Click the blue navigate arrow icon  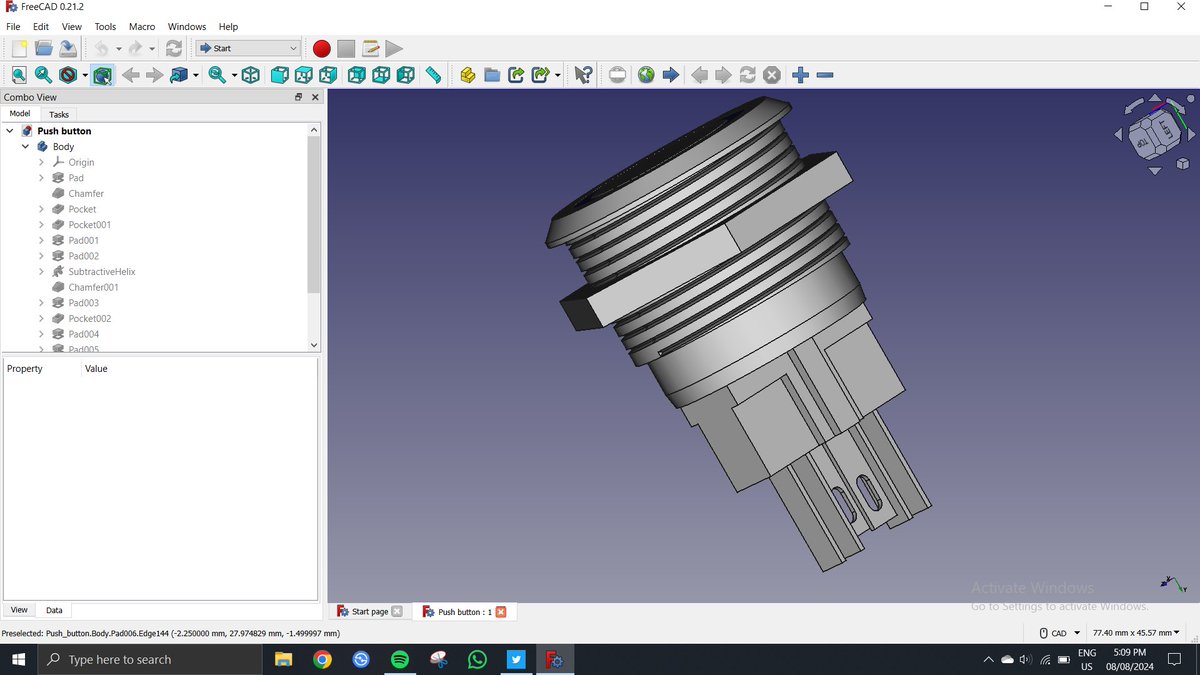click(671, 75)
